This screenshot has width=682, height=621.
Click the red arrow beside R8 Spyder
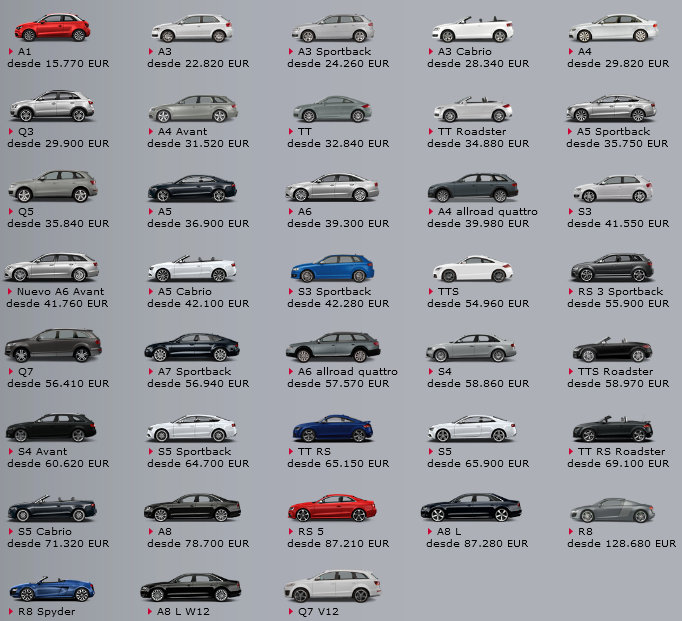(x=11, y=611)
